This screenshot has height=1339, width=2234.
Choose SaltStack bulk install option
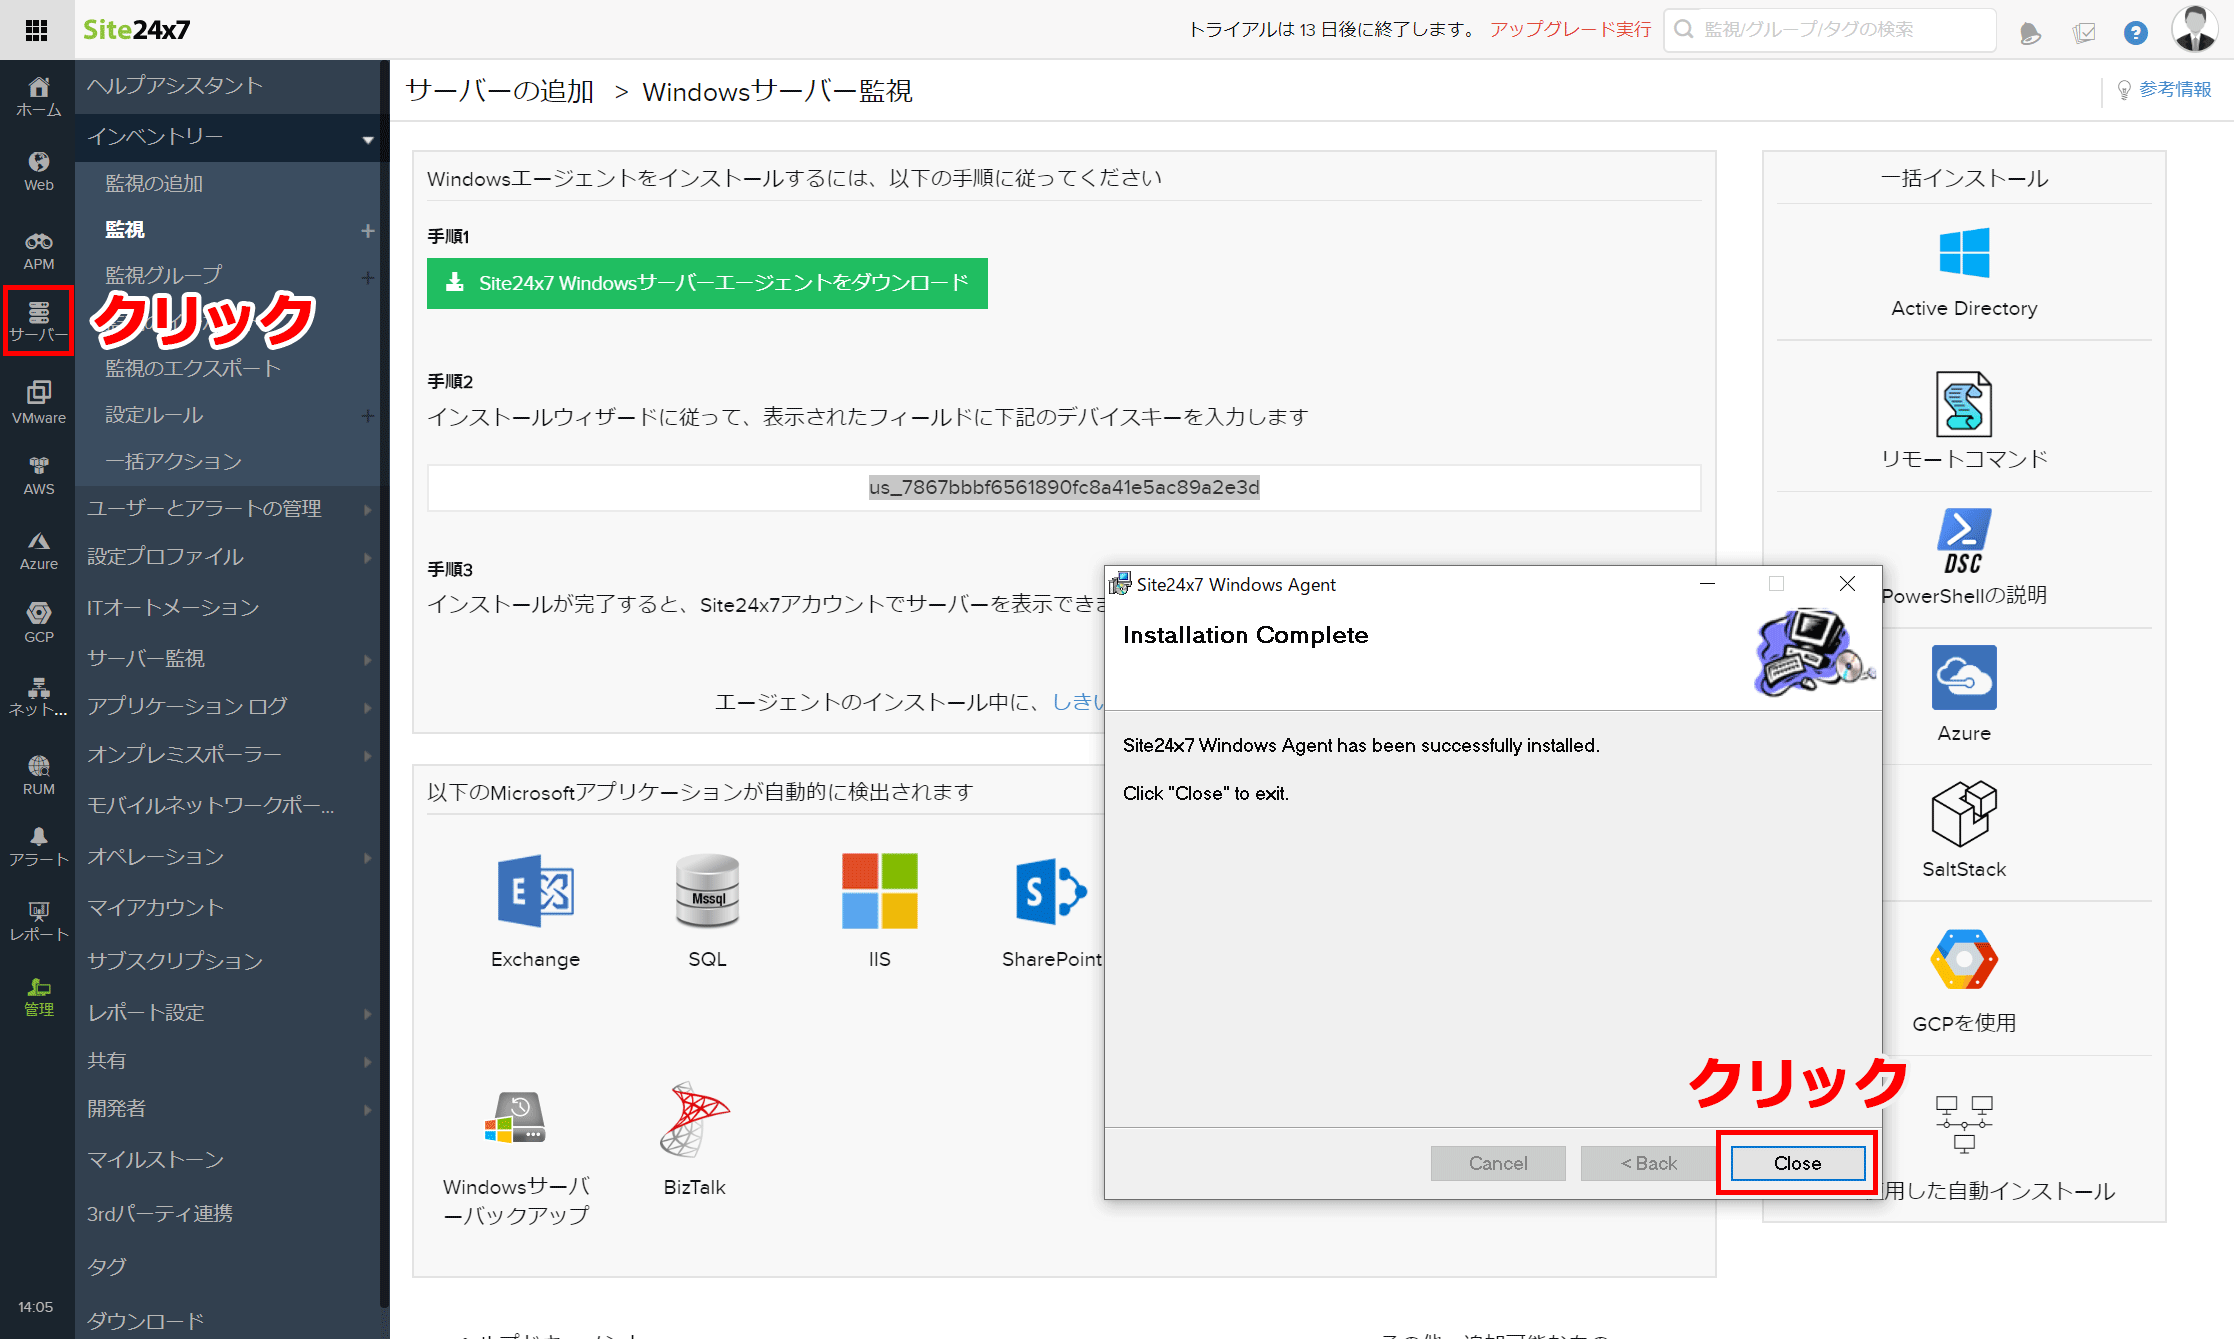[1964, 830]
